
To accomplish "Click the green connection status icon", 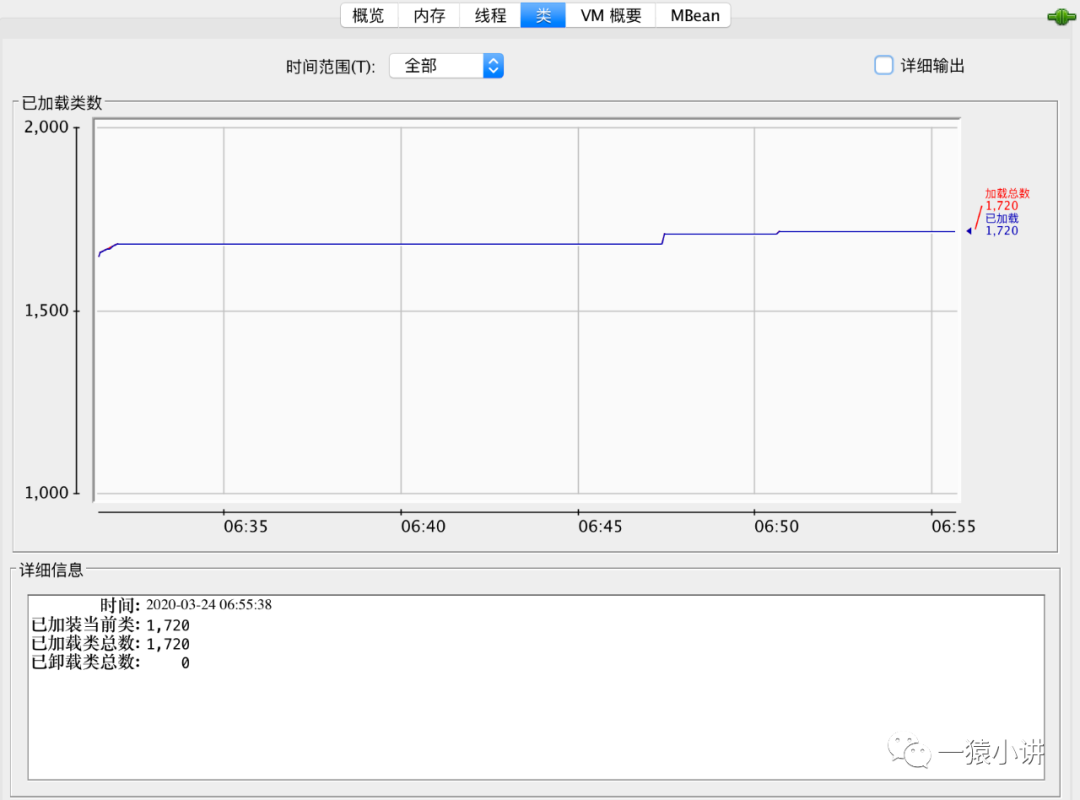I will point(1061,17).
